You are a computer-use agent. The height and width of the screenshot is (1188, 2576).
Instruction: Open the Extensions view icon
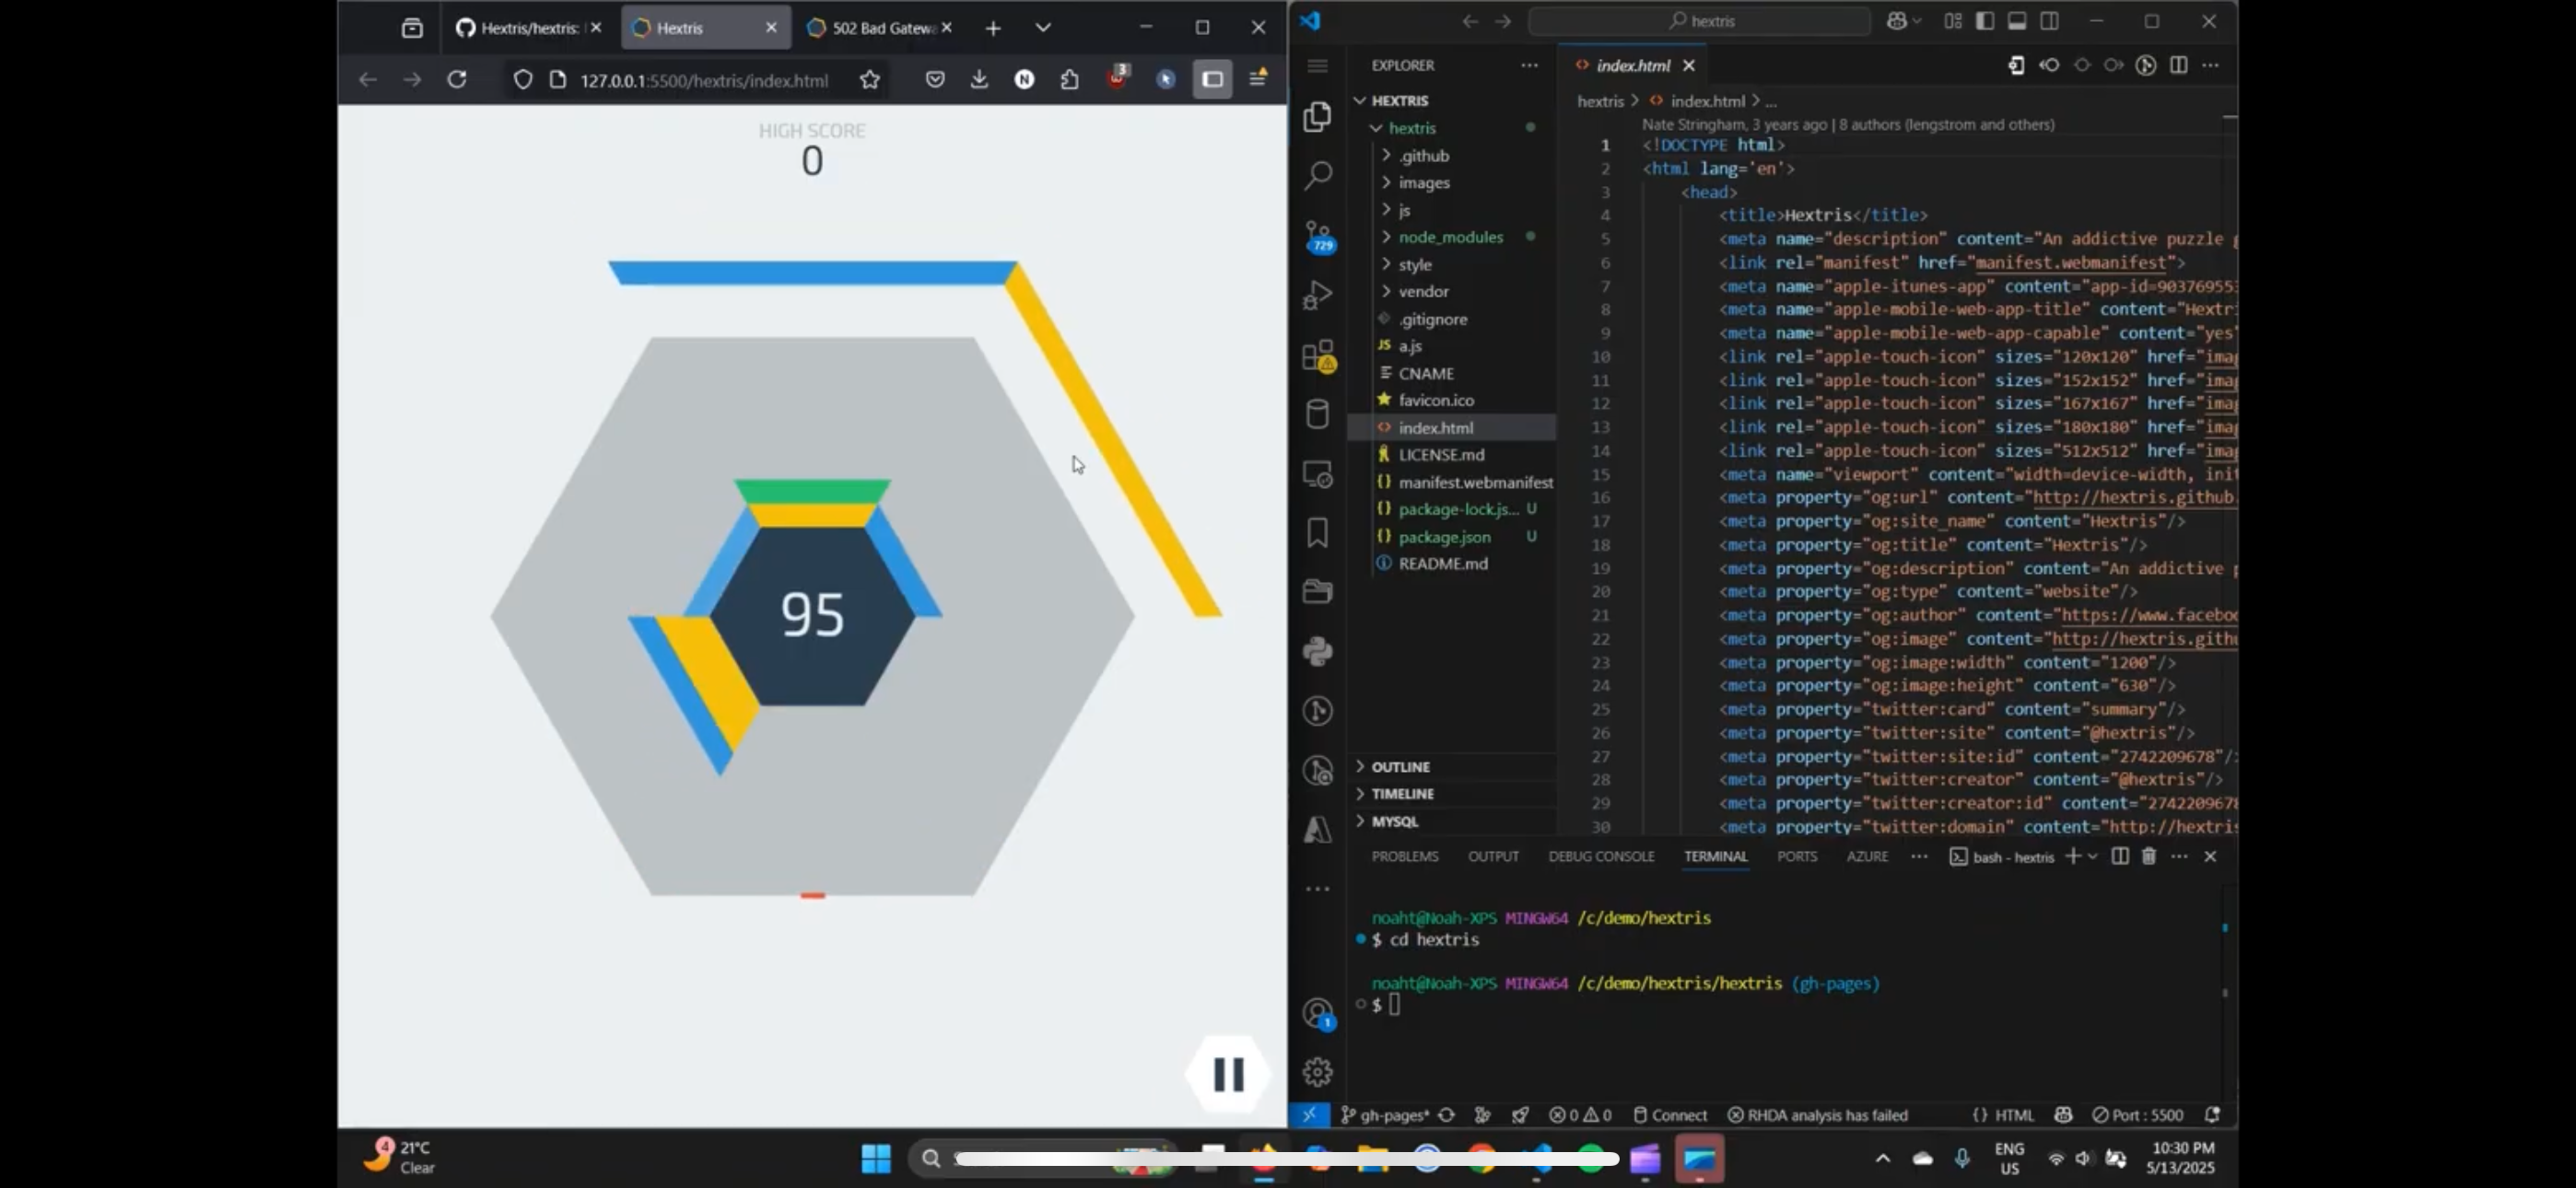(x=1318, y=355)
